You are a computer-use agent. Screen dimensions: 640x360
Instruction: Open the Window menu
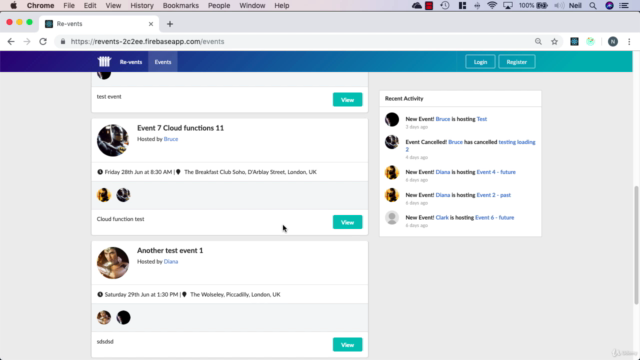click(252, 5)
